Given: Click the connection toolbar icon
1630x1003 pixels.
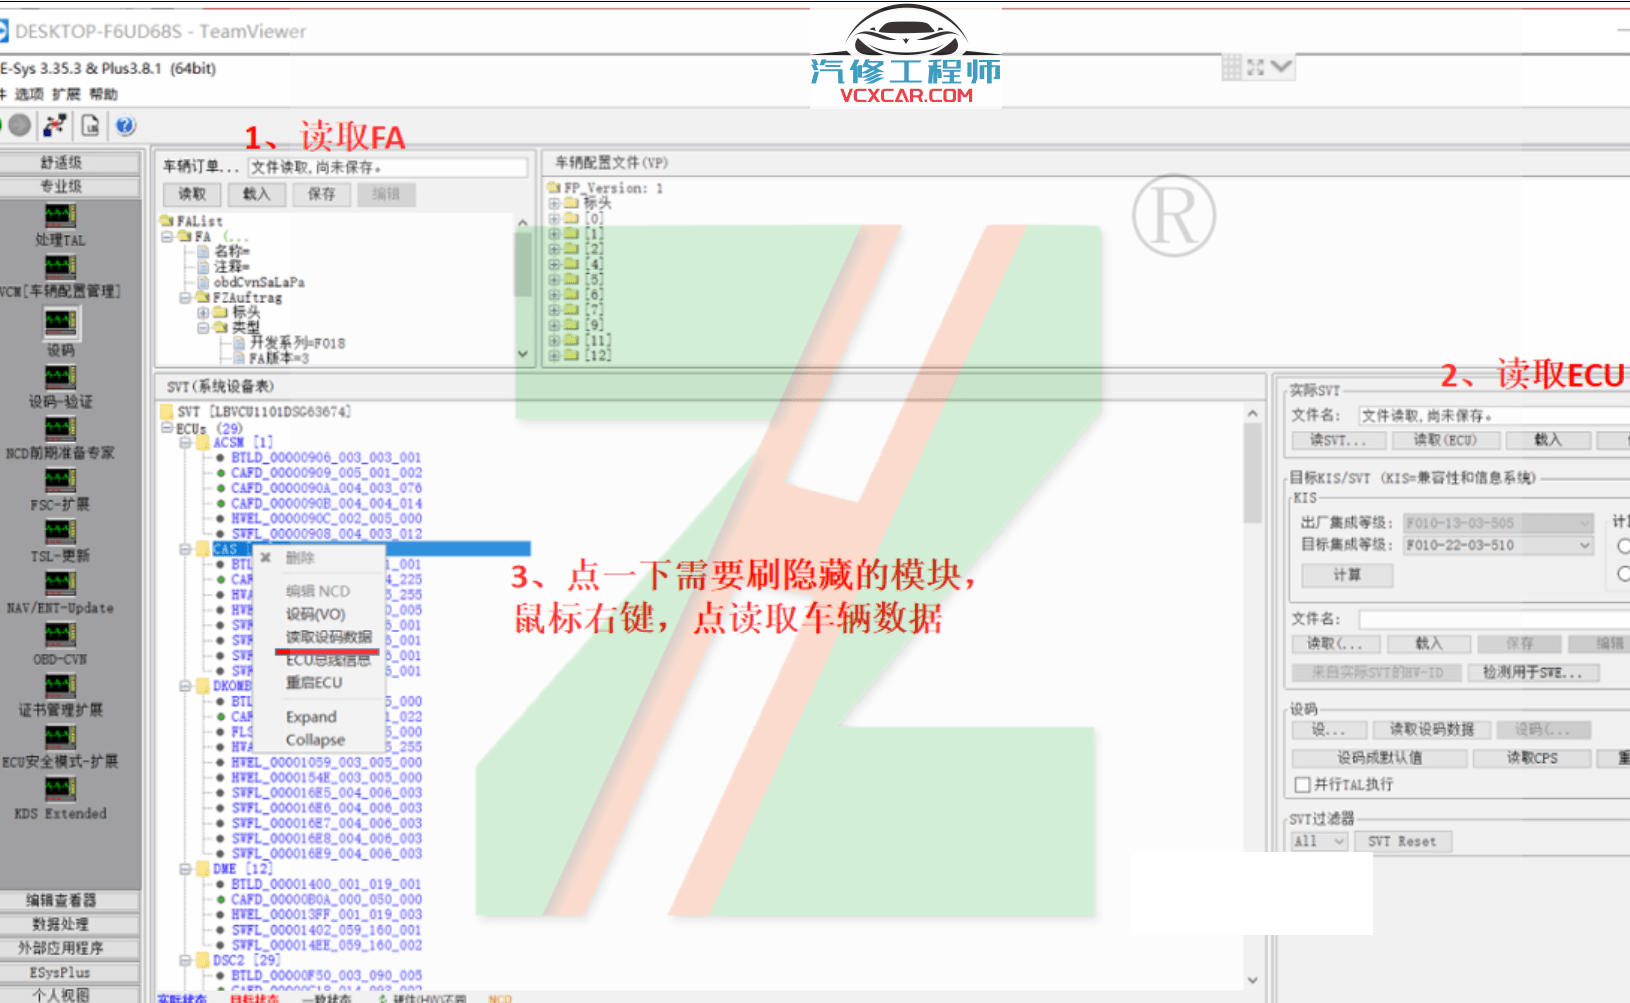Looking at the screenshot, I should (x=56, y=125).
